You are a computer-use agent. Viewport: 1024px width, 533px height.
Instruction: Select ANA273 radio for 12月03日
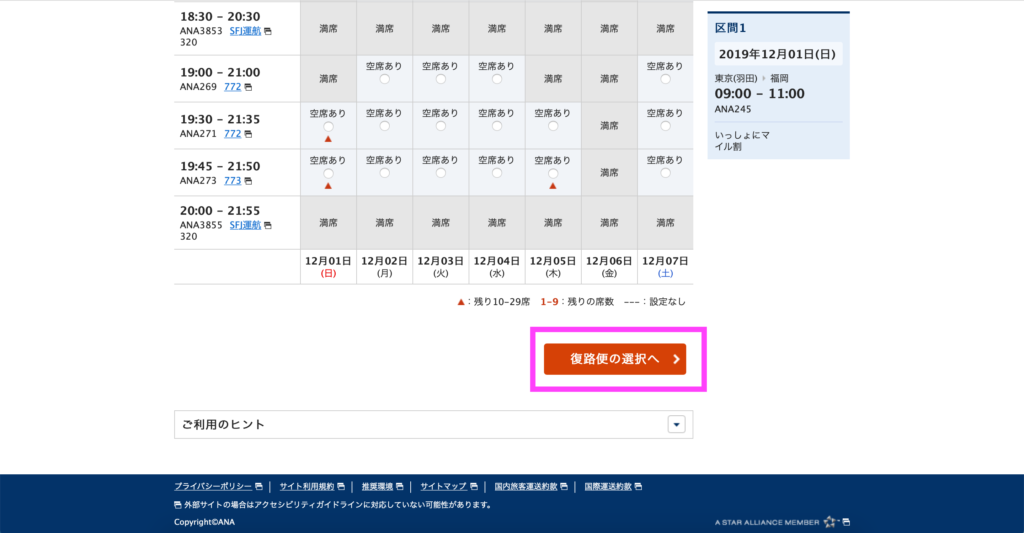tap(441, 173)
